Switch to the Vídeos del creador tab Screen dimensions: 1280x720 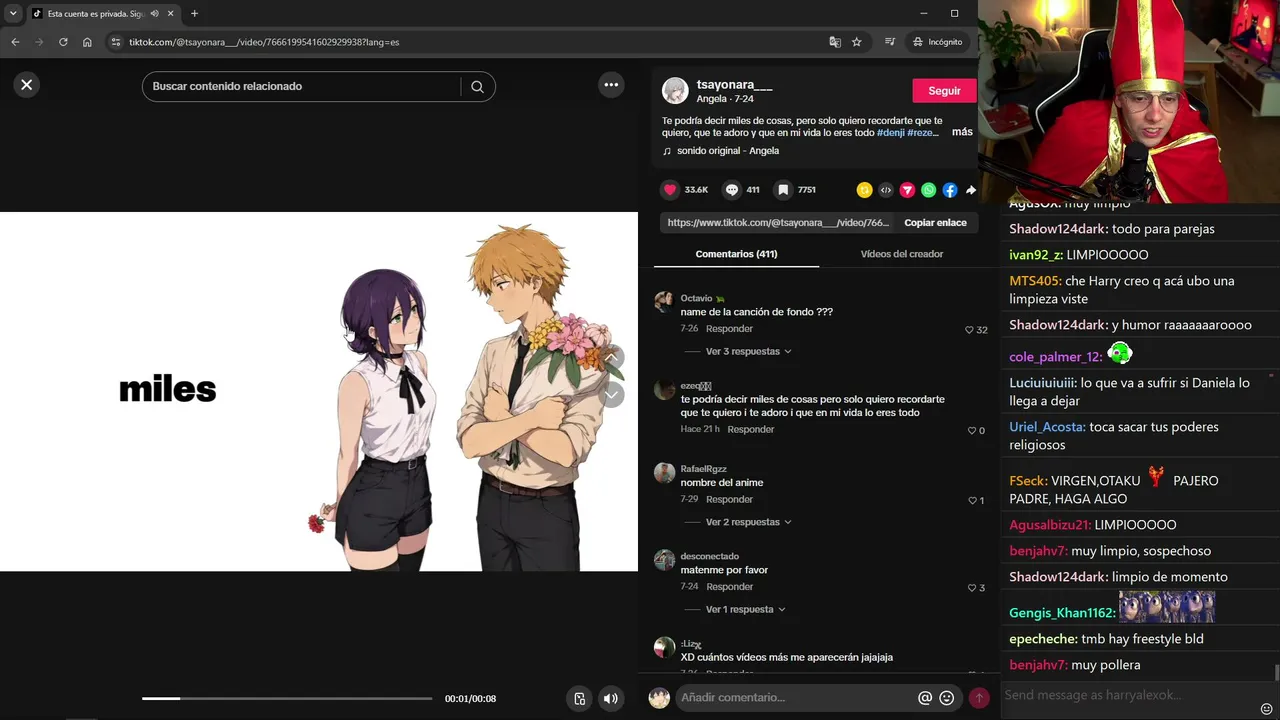pos(902,254)
